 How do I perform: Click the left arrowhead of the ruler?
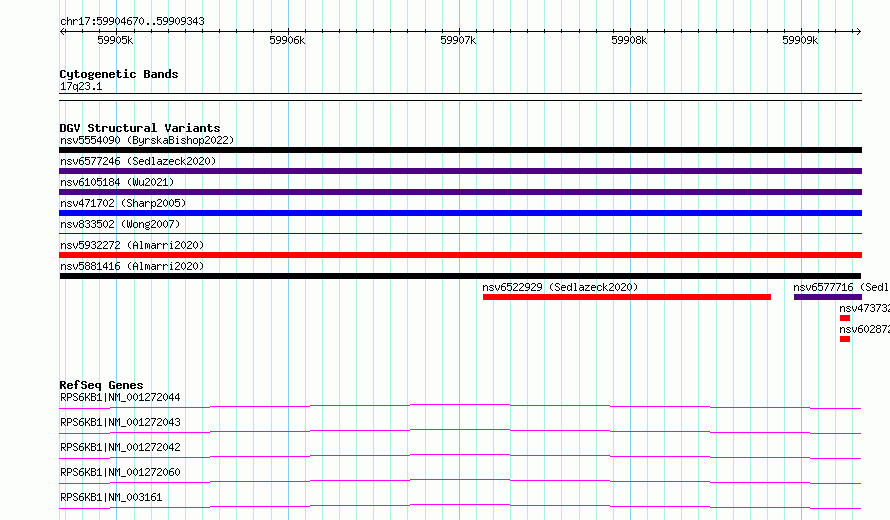62,31
